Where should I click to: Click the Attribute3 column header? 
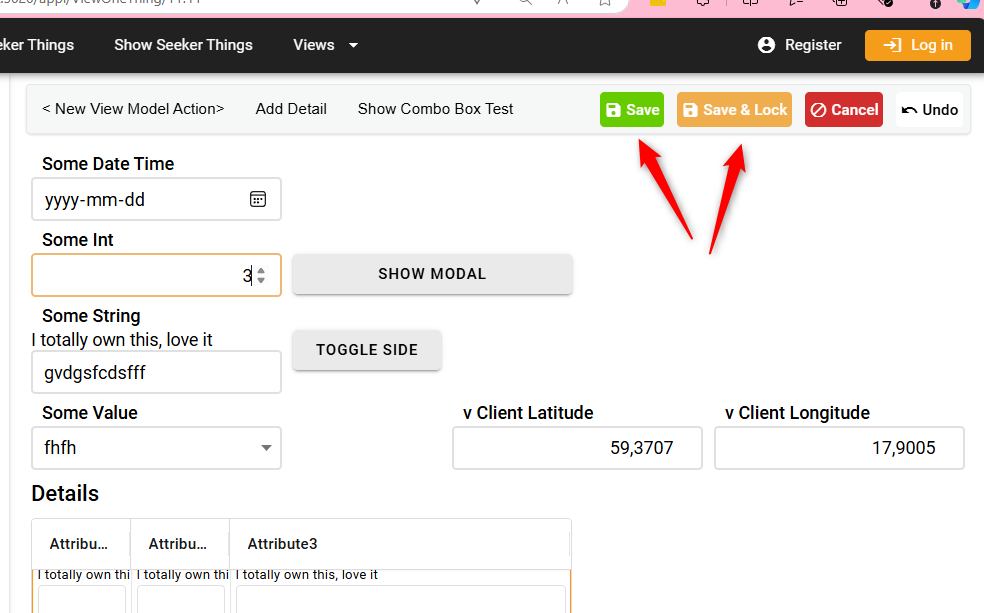pyautogui.click(x=283, y=544)
